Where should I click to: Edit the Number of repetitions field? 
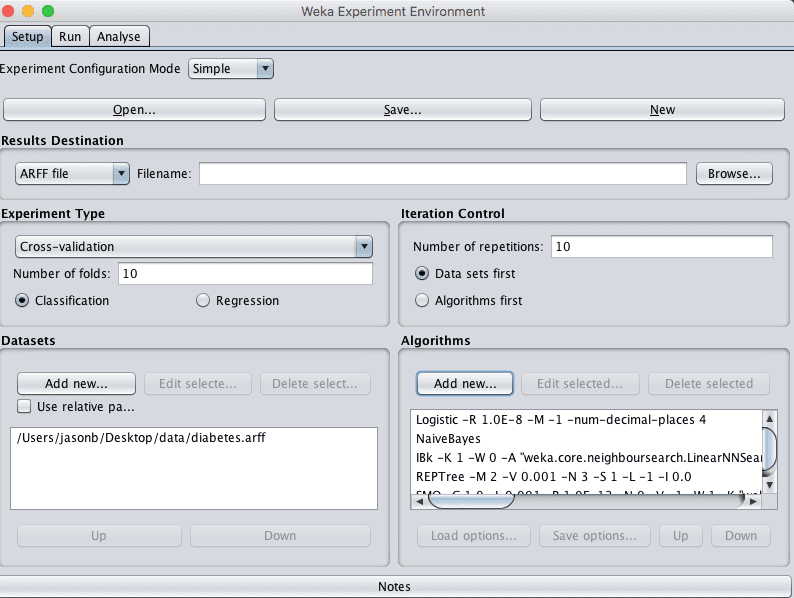[662, 247]
